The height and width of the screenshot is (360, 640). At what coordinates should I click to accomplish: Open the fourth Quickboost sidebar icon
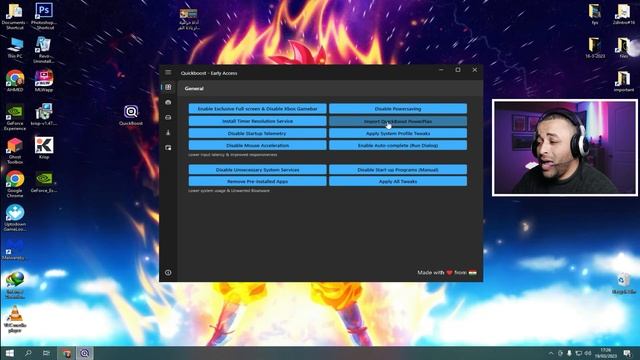[168, 133]
